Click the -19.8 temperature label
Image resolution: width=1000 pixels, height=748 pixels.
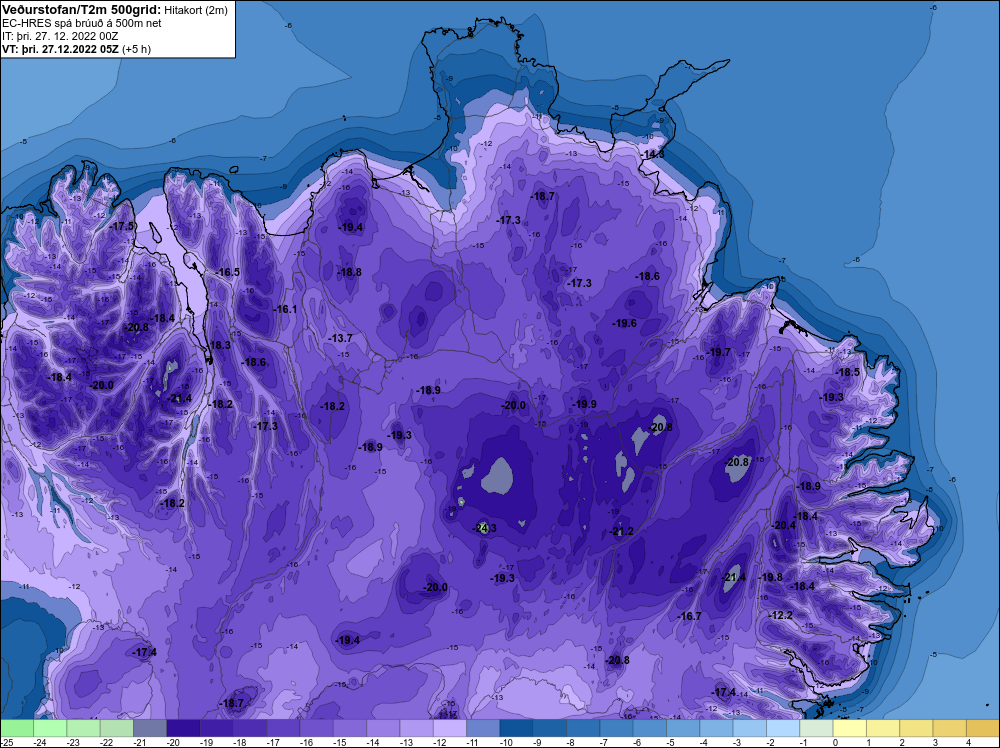pyautogui.click(x=770, y=577)
